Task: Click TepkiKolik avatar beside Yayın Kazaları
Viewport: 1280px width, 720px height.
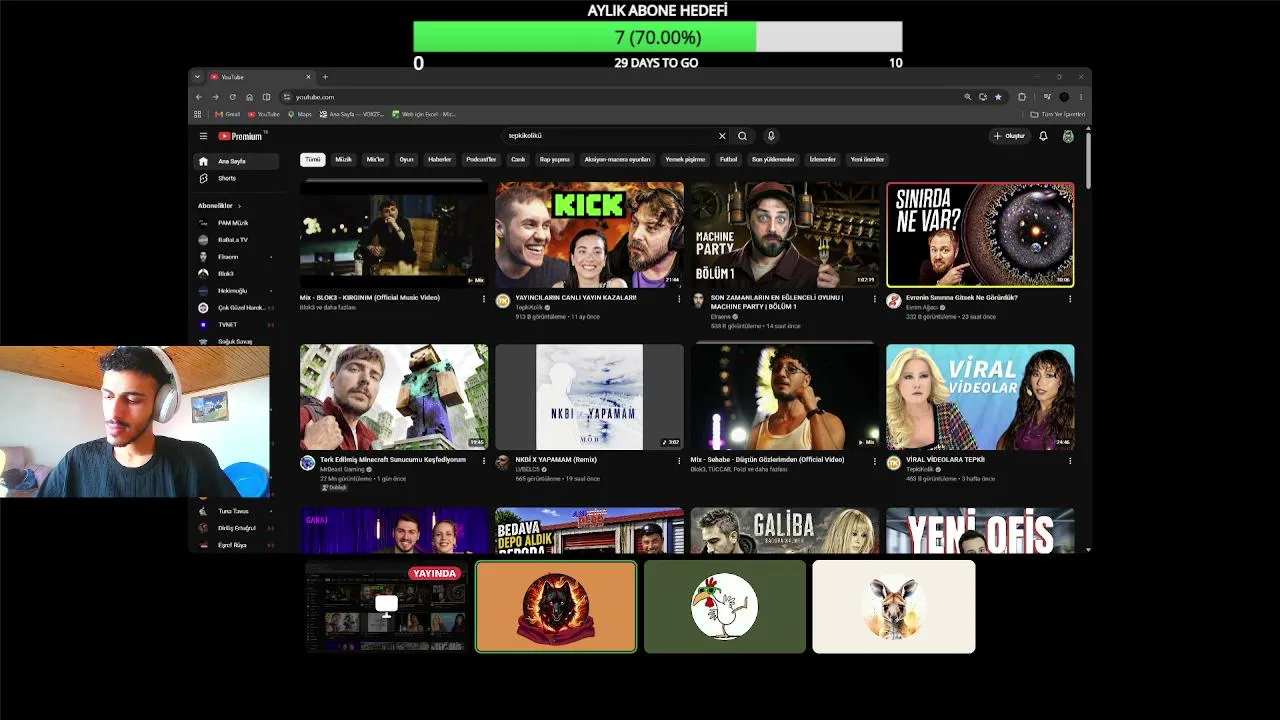Action: (x=503, y=301)
